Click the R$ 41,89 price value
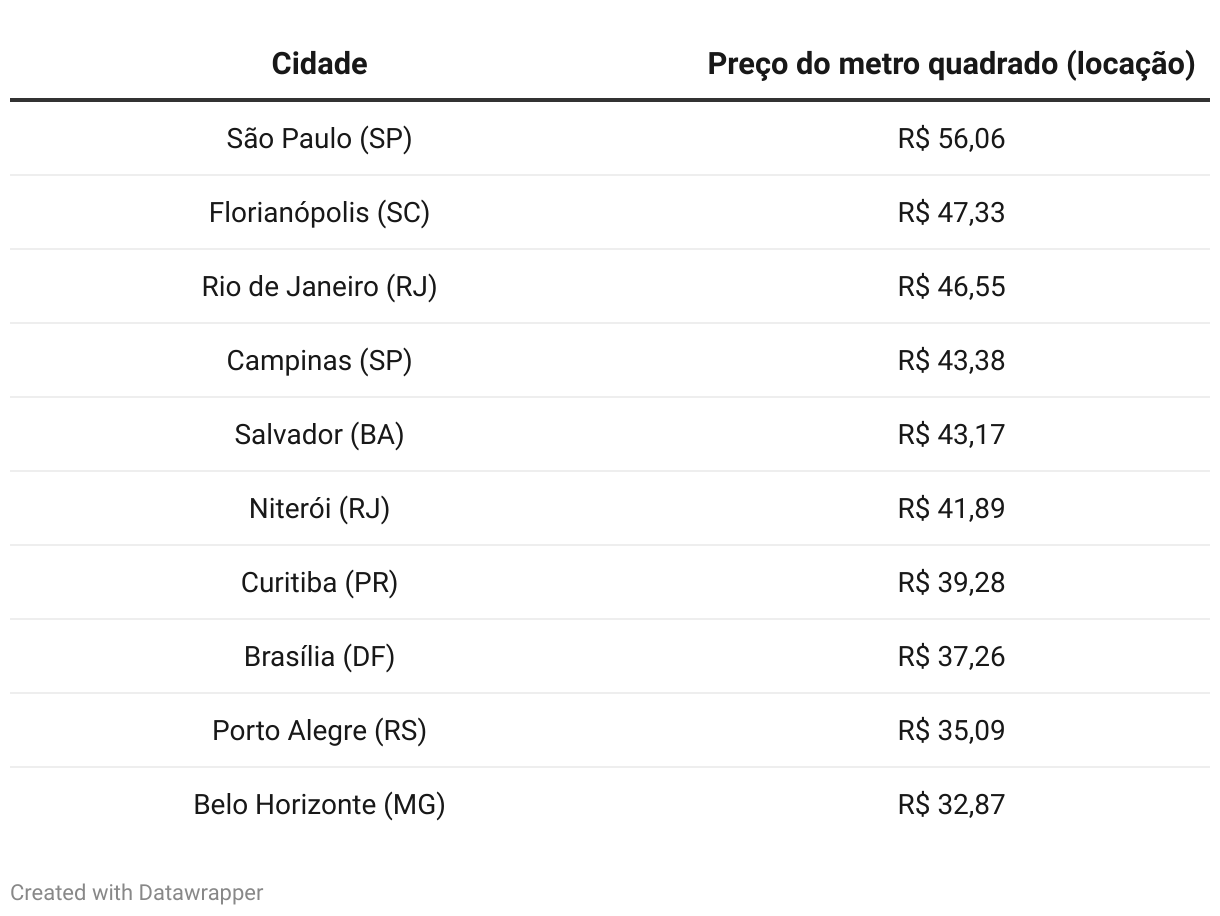Image resolution: width=1220 pixels, height=916 pixels. coord(951,508)
